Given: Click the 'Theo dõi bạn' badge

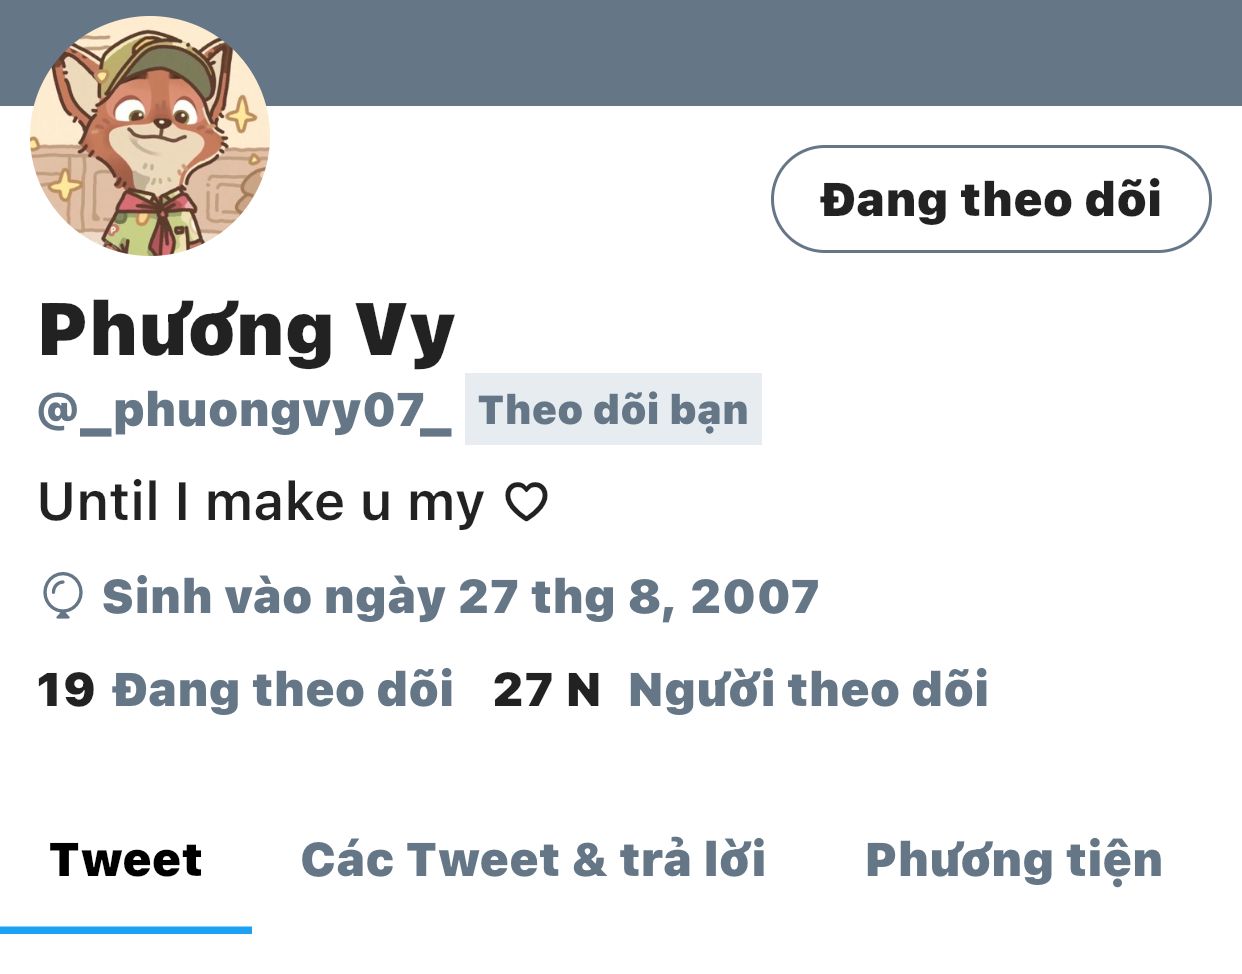Looking at the screenshot, I should [x=613, y=409].
